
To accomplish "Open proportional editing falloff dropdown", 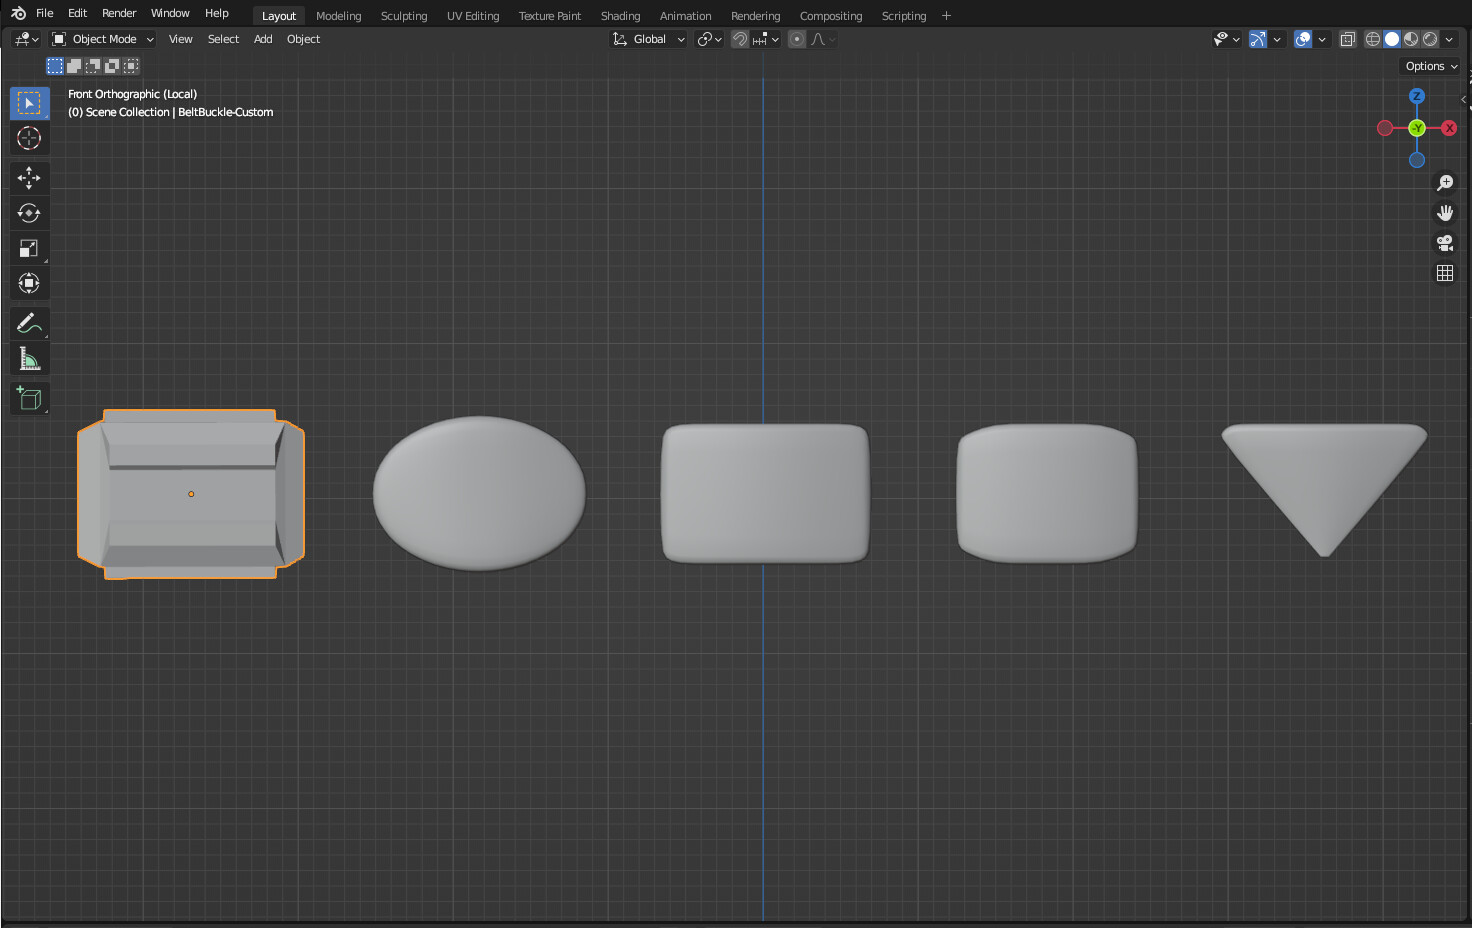I will [823, 39].
